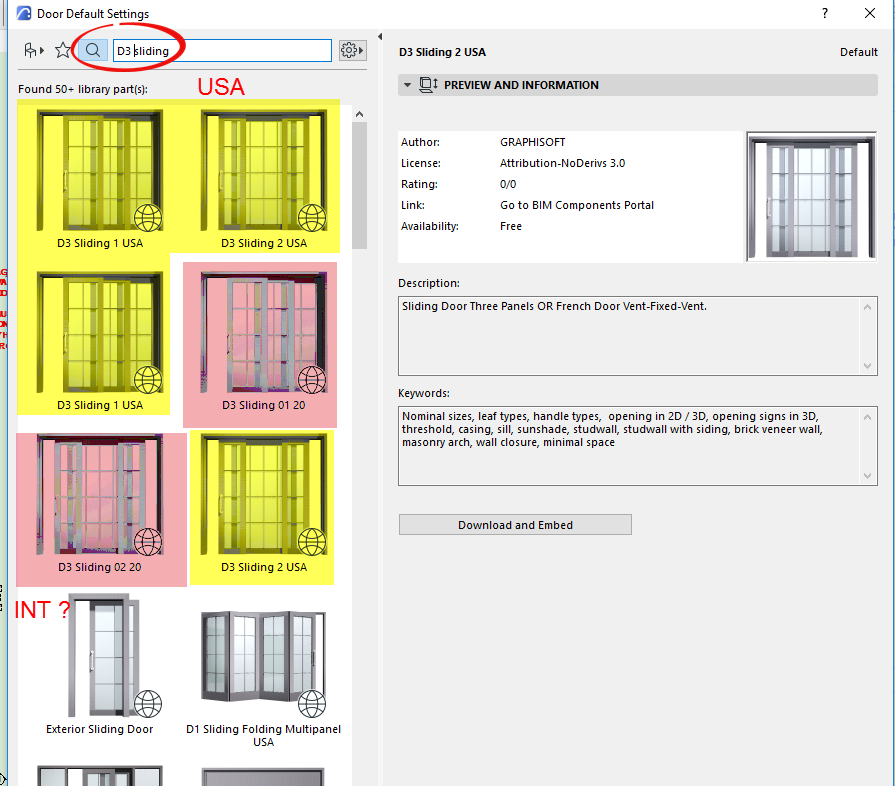Click 'Attribution-NoDerivs 3.0' license text
The image size is (895, 786).
[562, 163]
